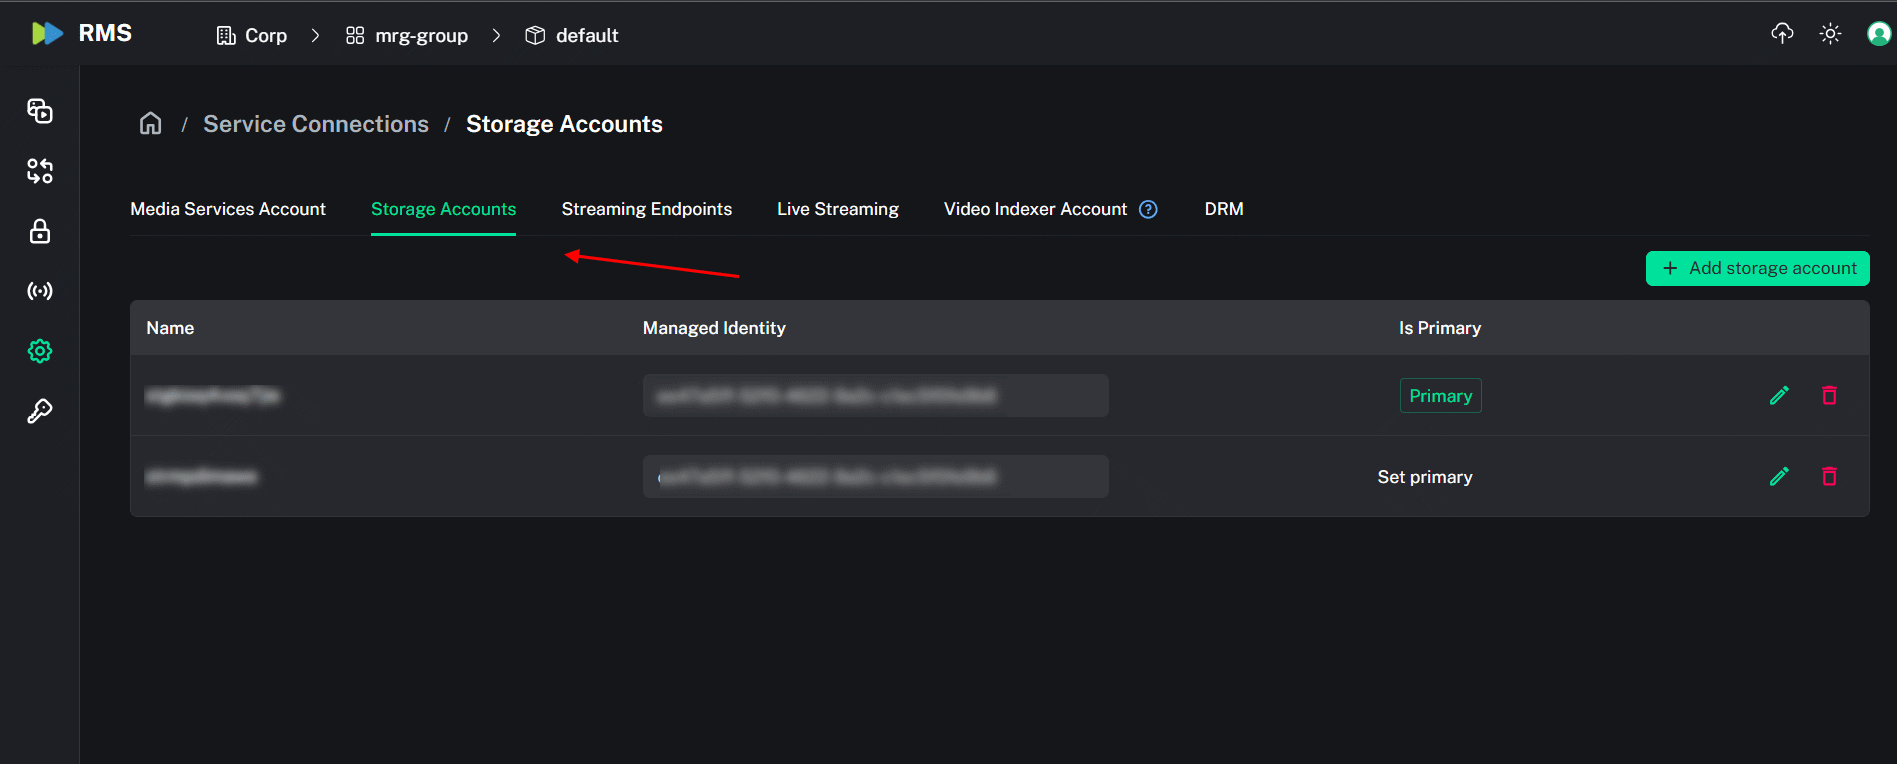Viewport: 1897px width, 764px height.
Task: Click Set primary for second storage account
Action: (x=1425, y=477)
